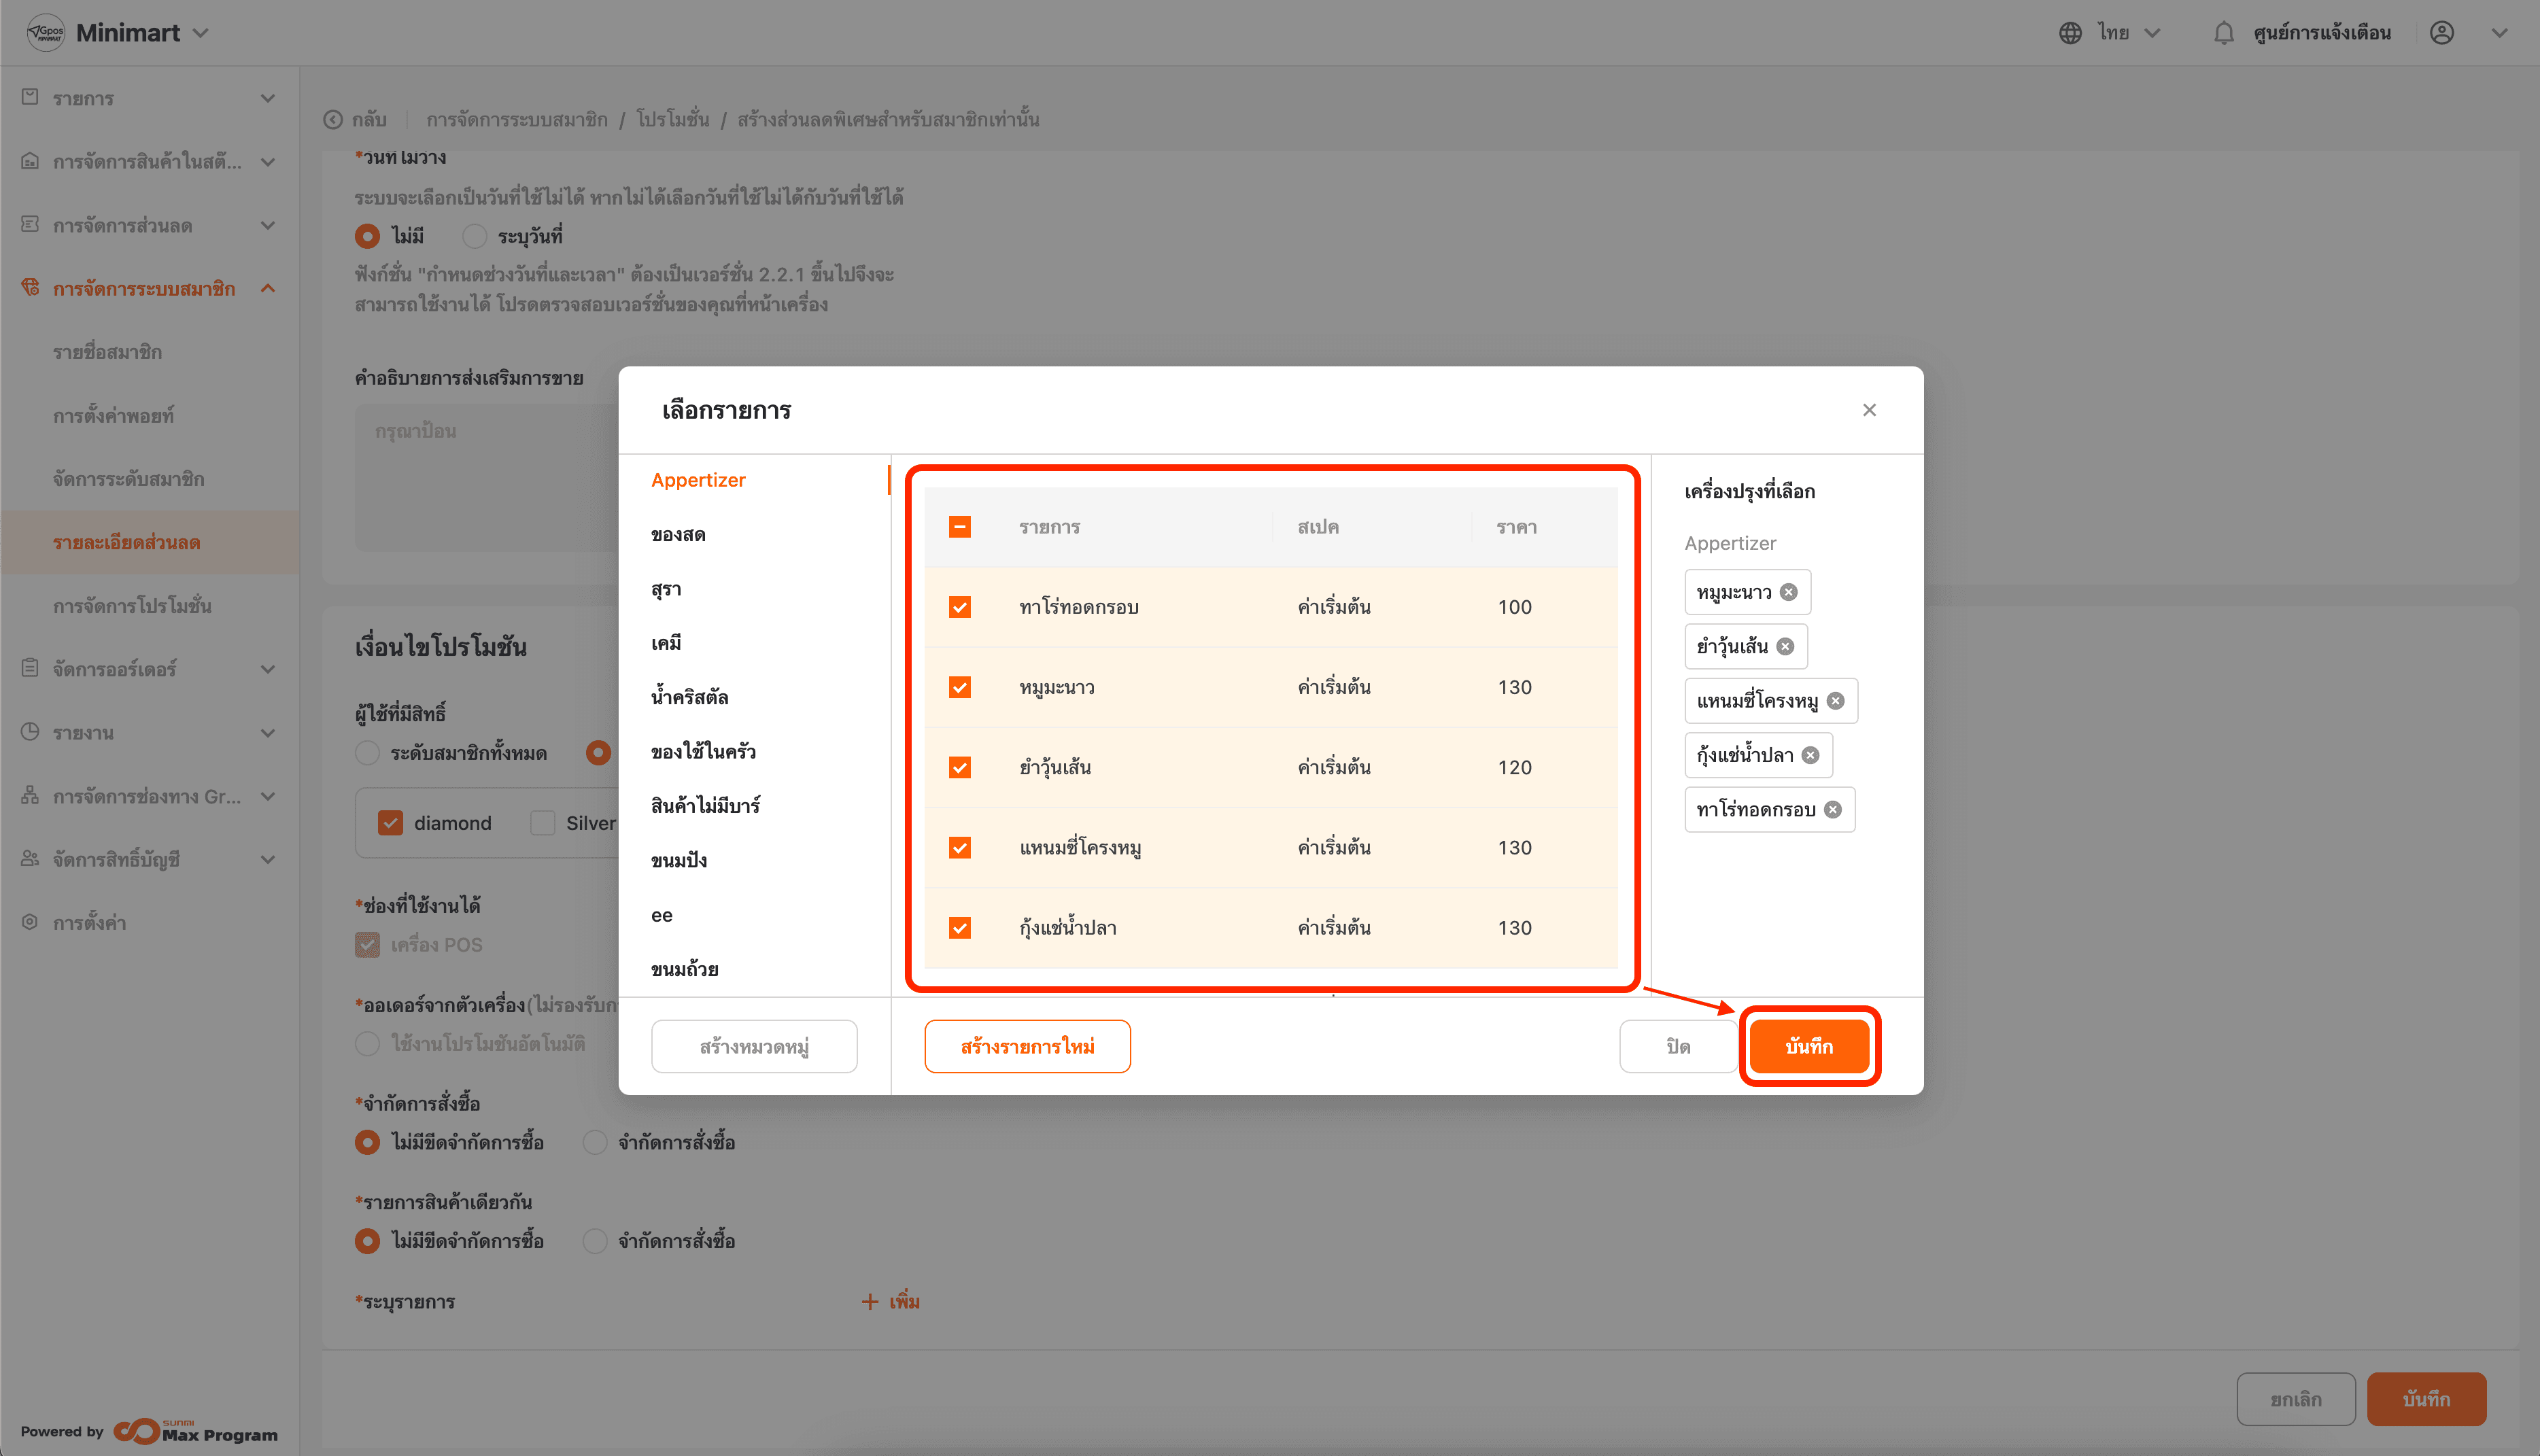Click the globe language icon
The width and height of the screenshot is (2540, 1456).
[x=2070, y=33]
